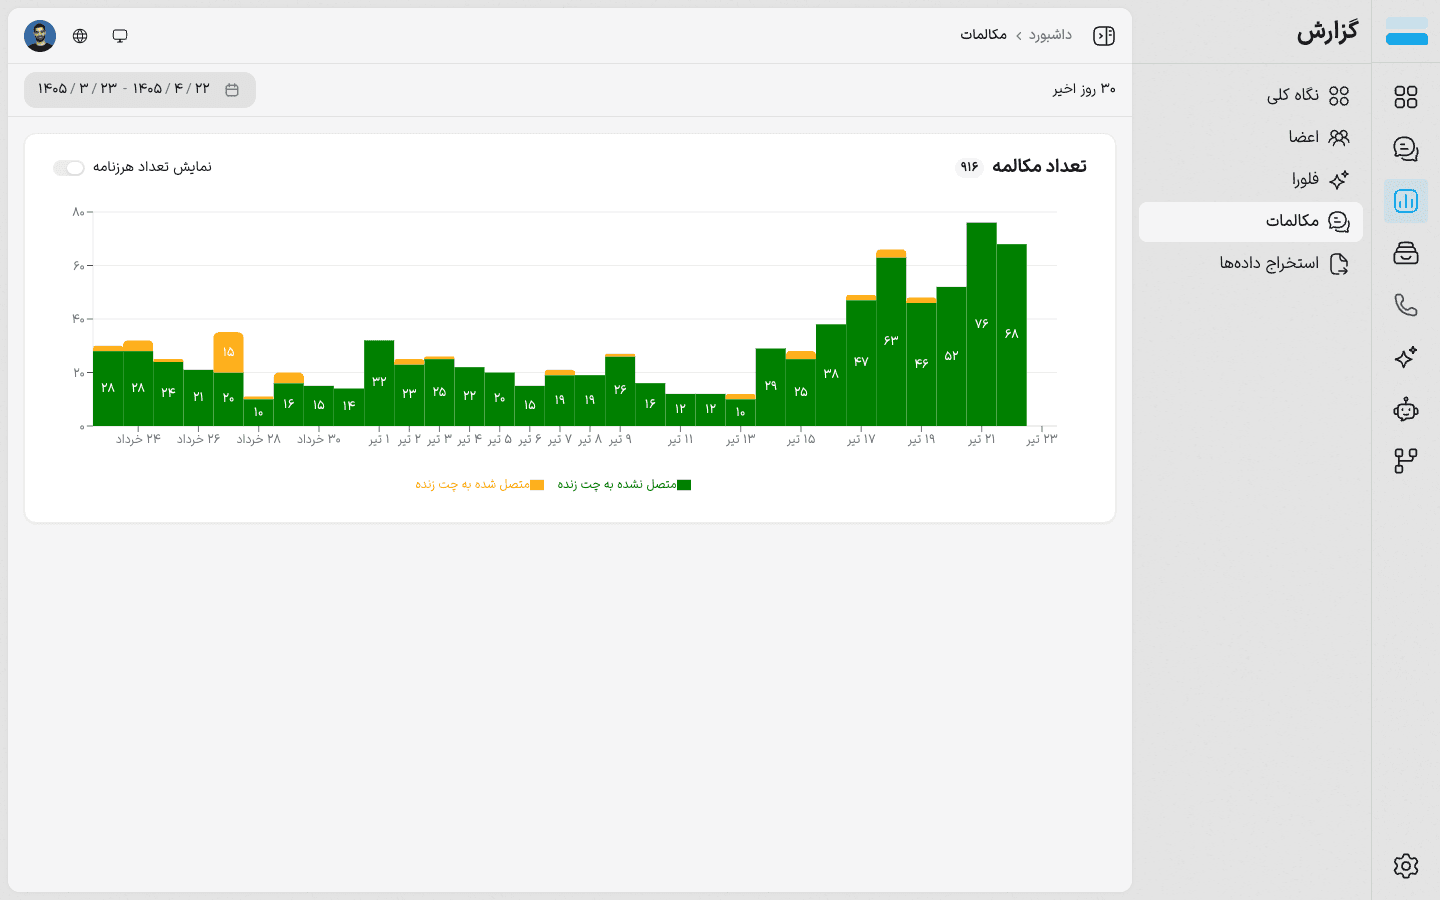Toggle sidebar panel collapse icon

(x=1104, y=36)
